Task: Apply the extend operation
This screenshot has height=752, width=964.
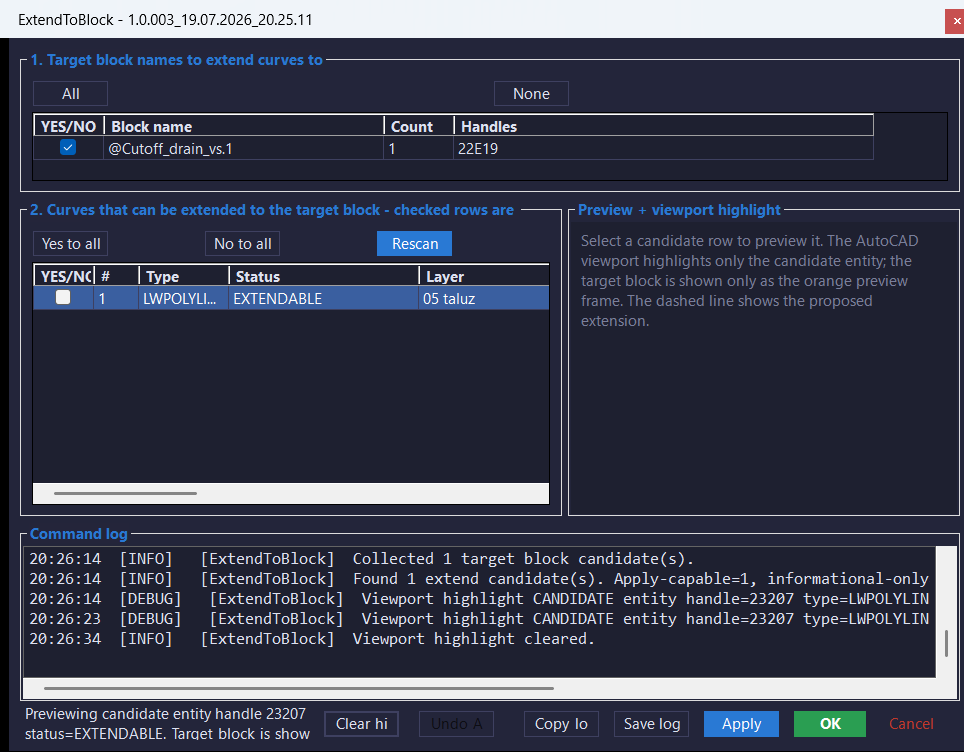Action: click(741, 724)
